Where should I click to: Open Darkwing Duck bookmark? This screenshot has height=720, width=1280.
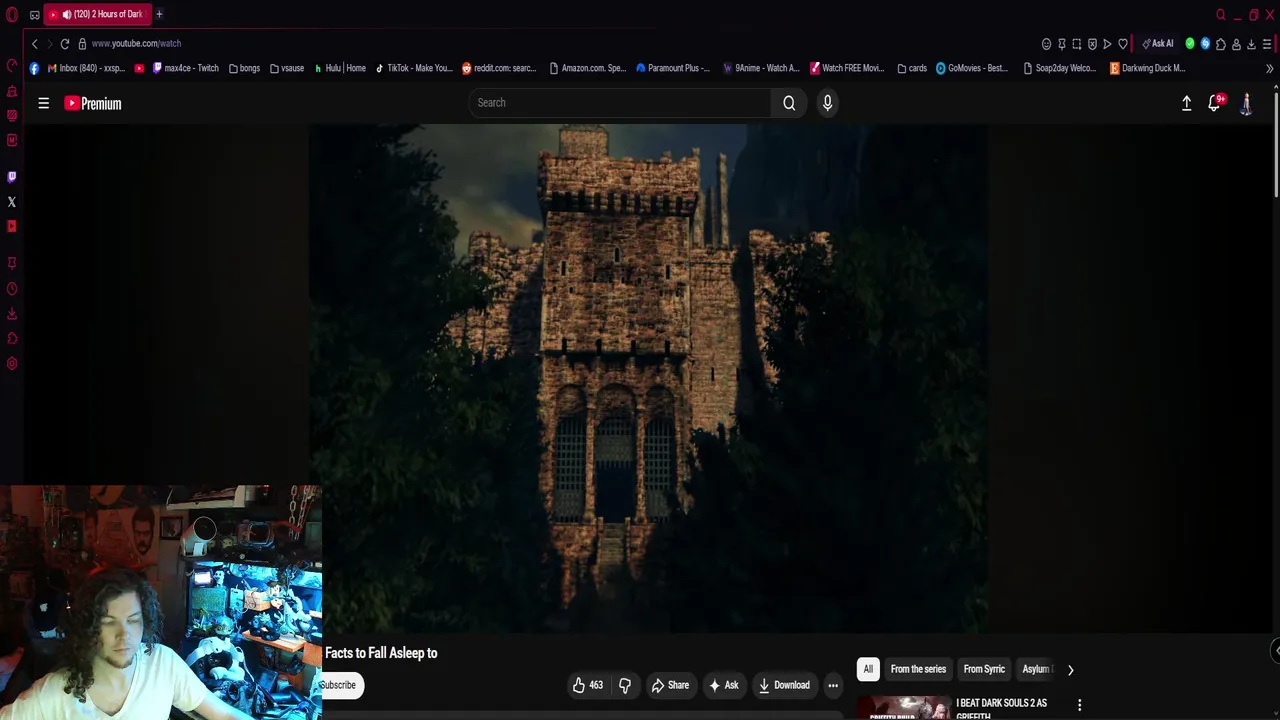pos(1147,68)
